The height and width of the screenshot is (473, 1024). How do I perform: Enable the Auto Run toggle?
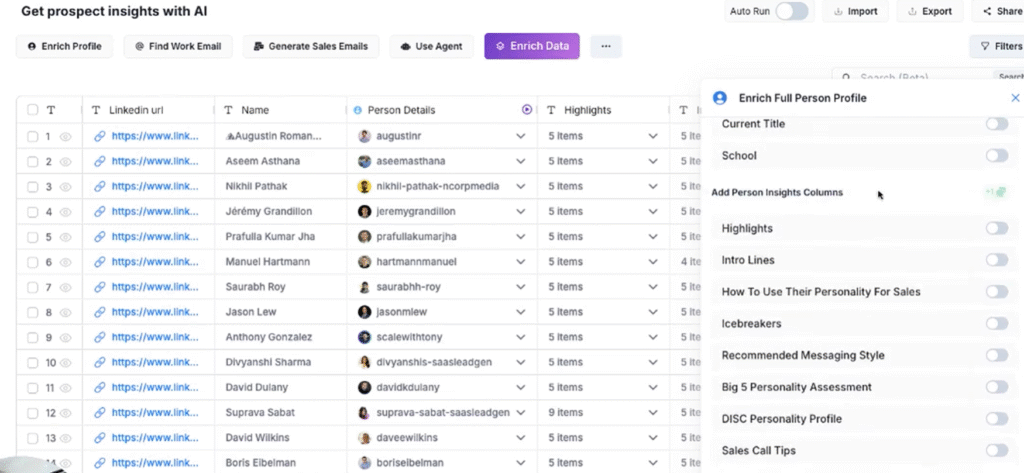791,11
